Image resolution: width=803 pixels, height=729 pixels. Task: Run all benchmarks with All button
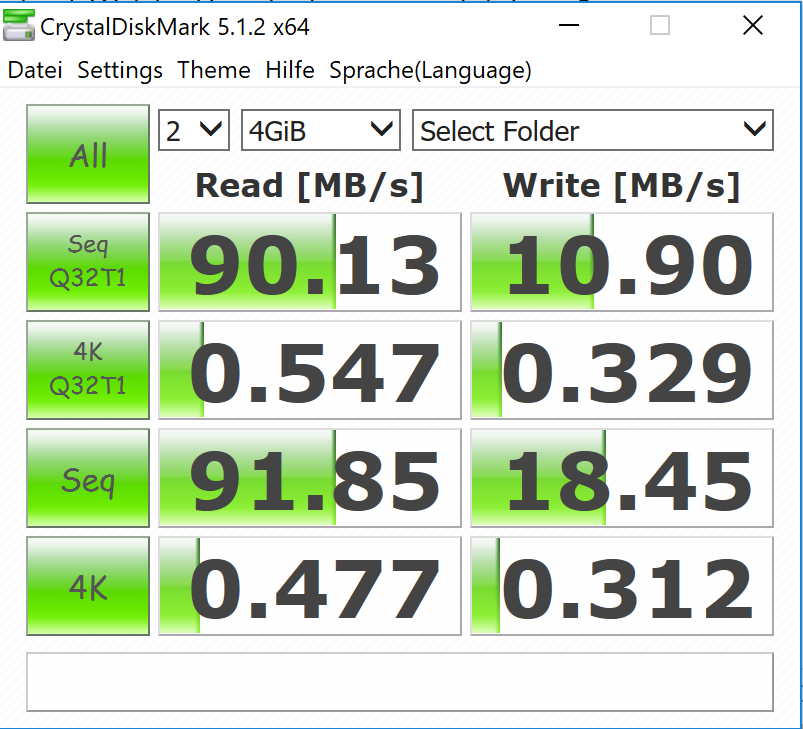[88, 154]
